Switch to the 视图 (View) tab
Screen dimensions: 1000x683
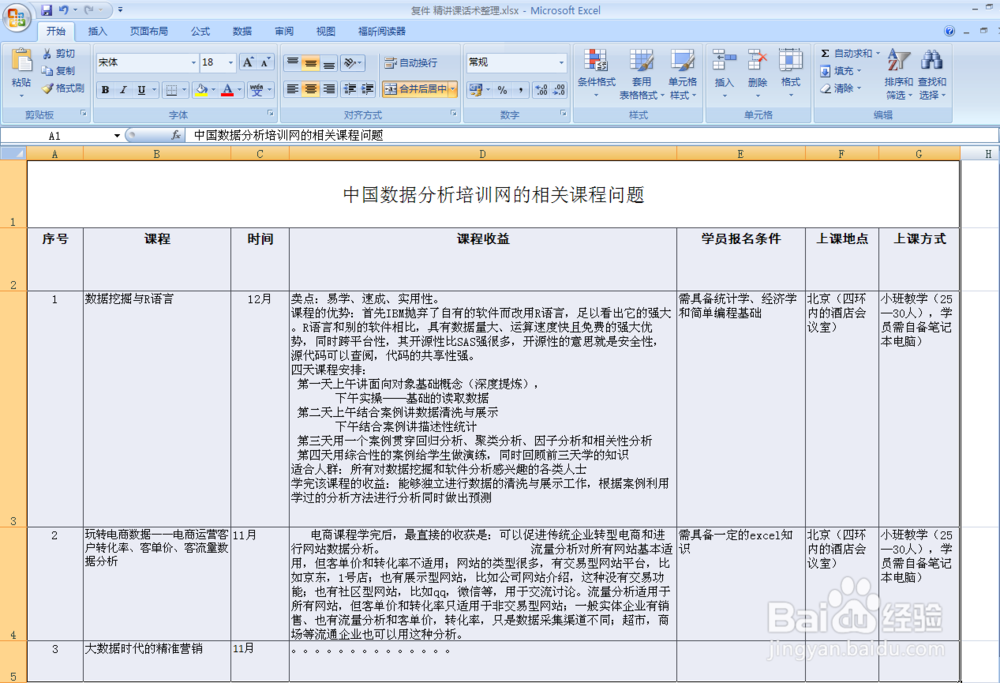click(325, 31)
